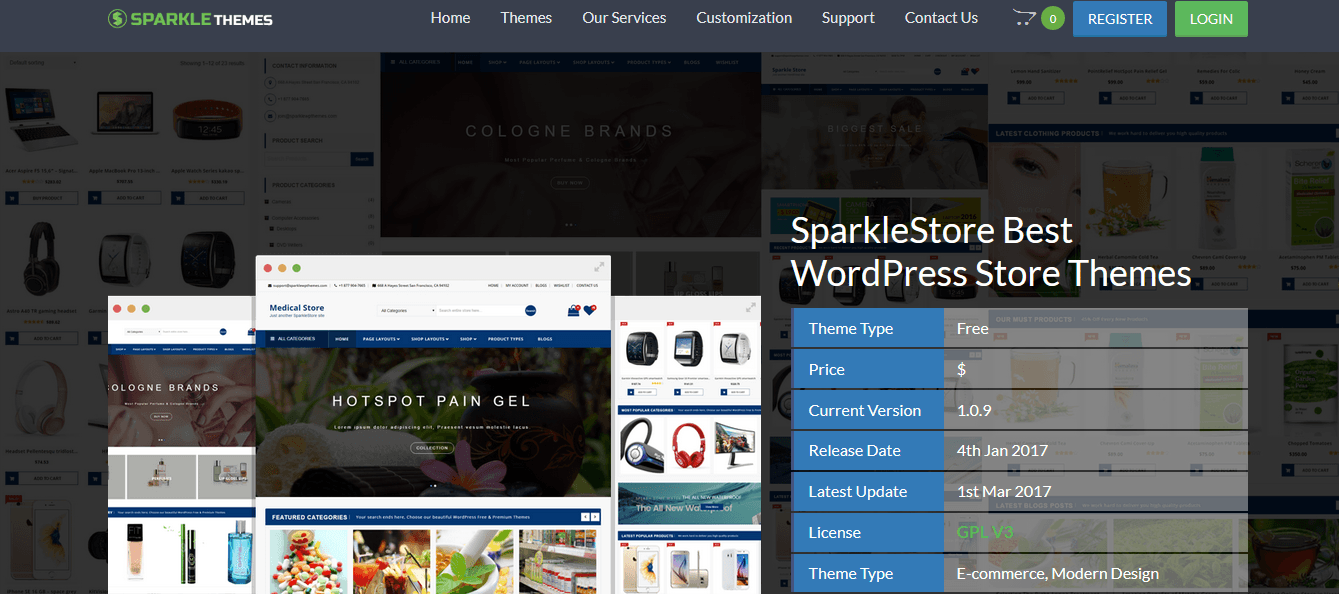Click the green cart count badge

(x=1052, y=18)
